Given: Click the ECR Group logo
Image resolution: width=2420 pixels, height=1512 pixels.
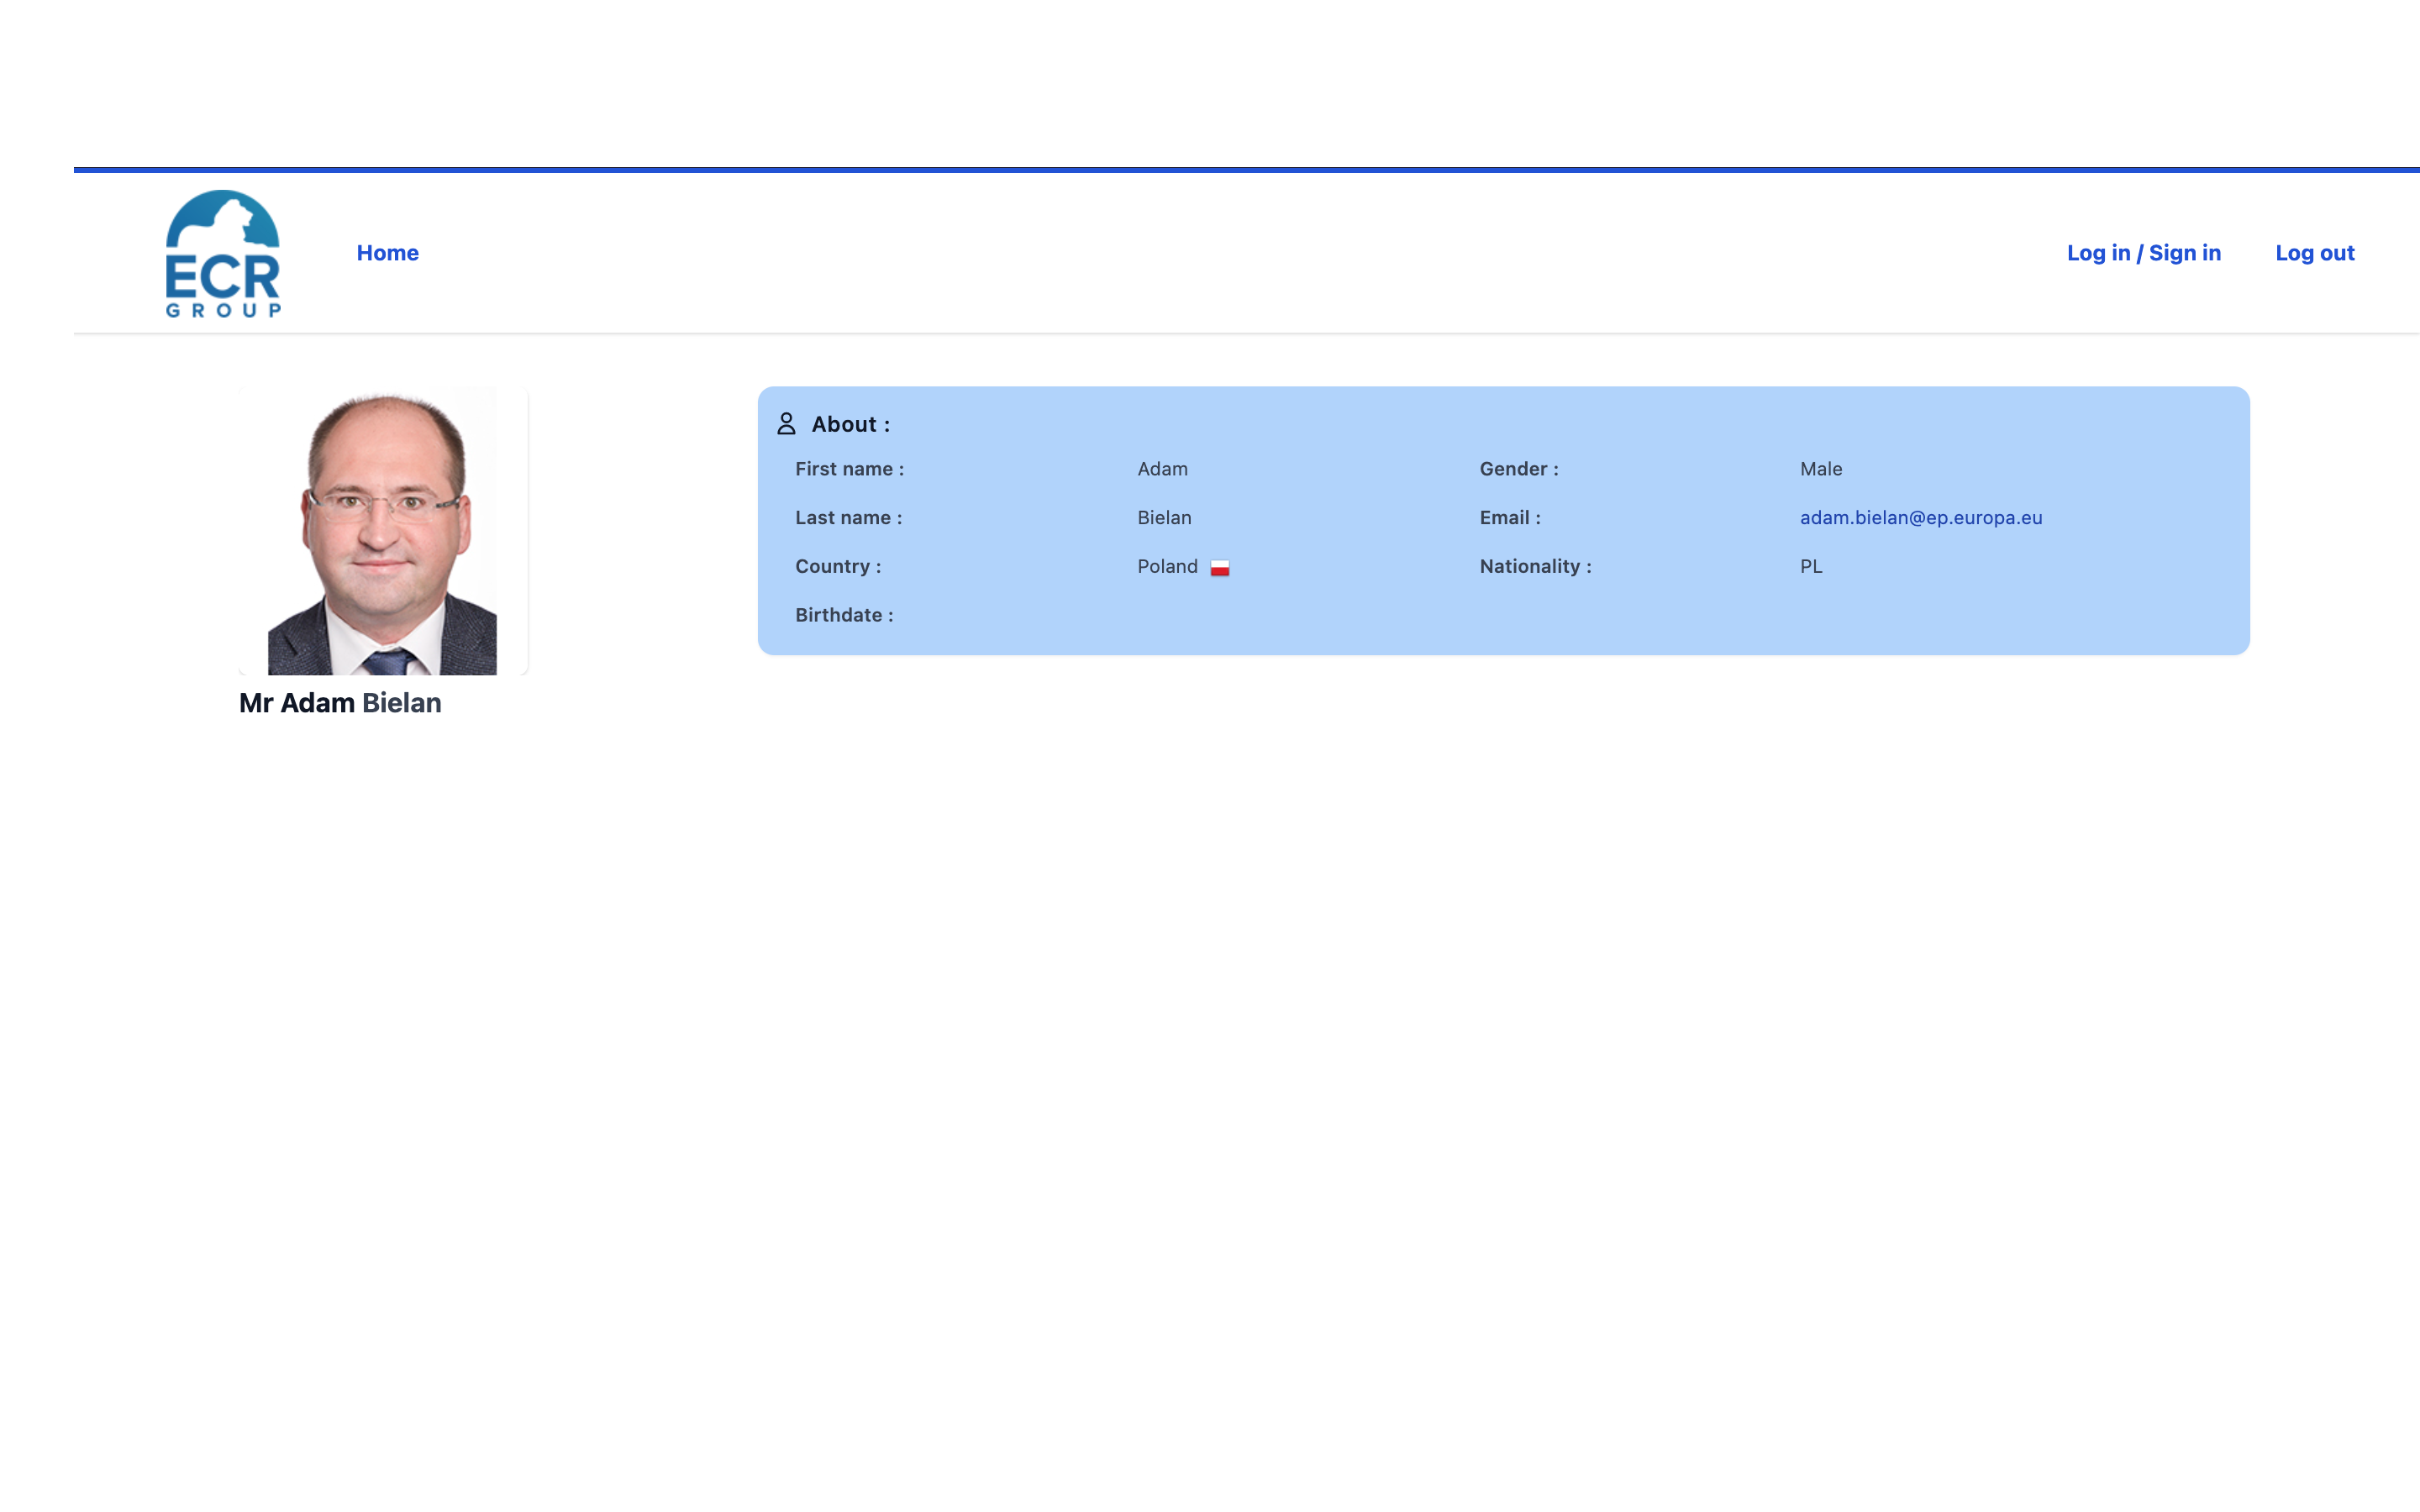Looking at the screenshot, I should [223, 254].
